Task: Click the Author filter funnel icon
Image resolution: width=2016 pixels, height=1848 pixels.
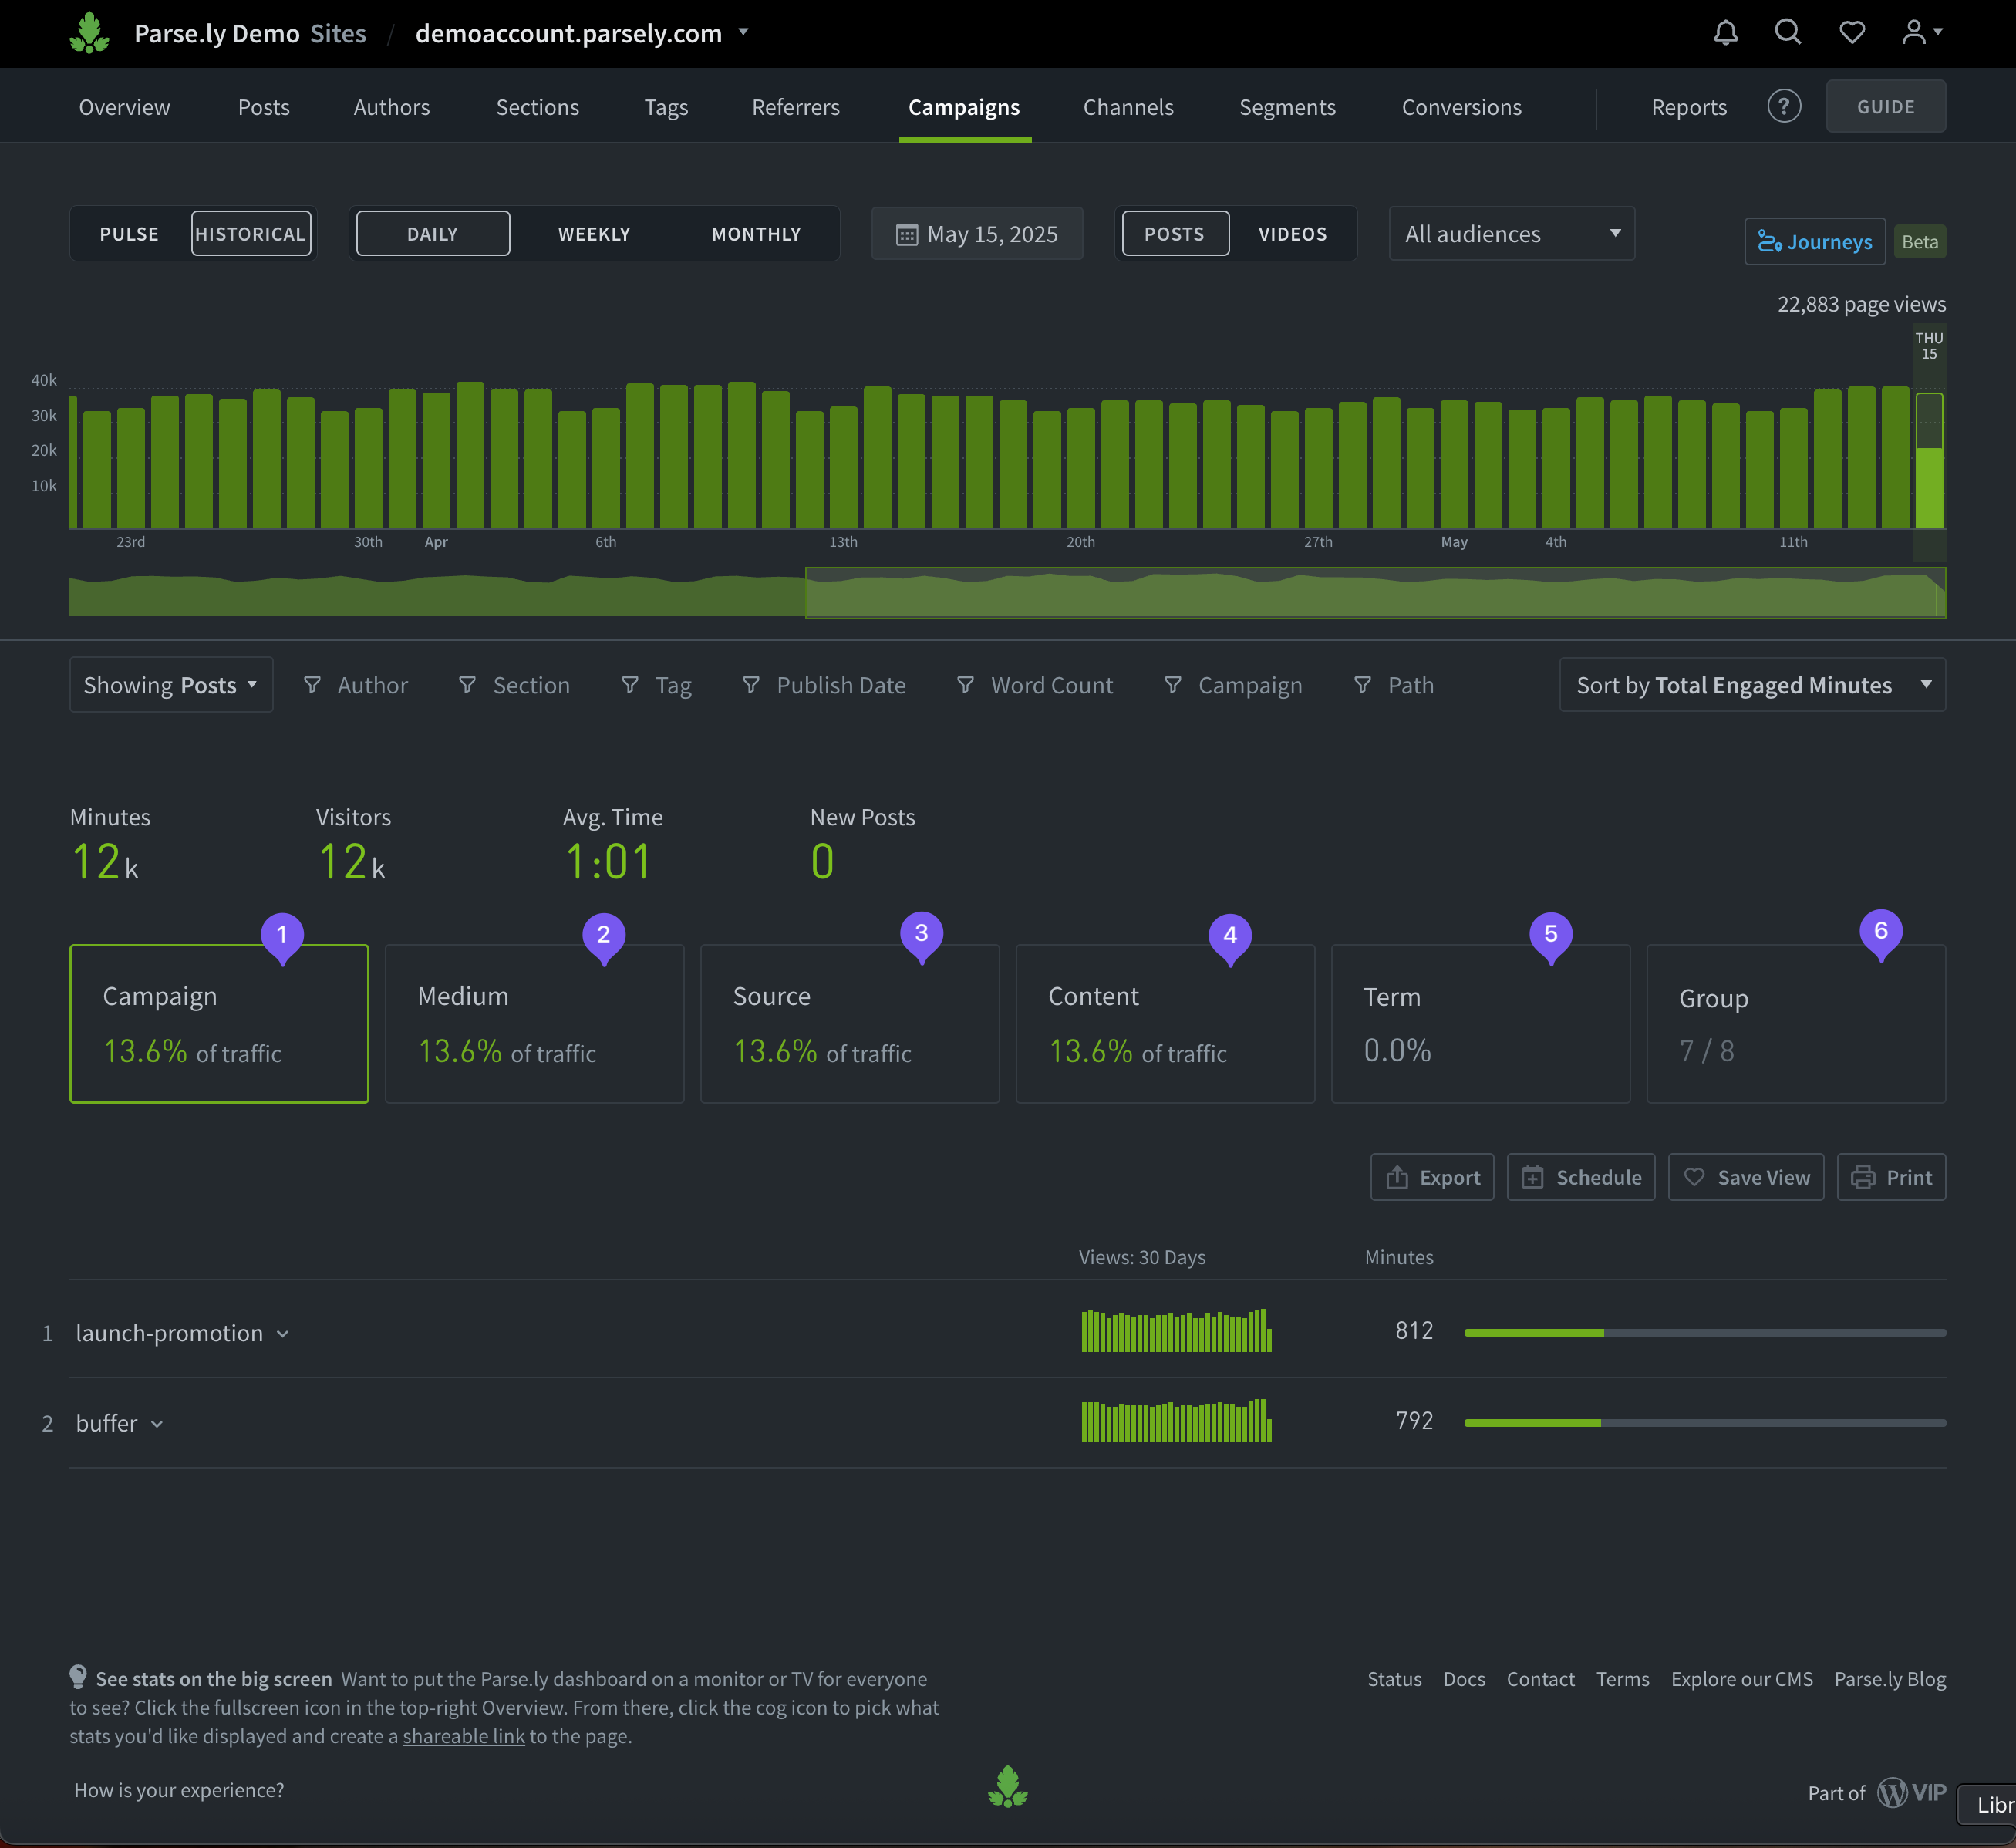Action: pyautogui.click(x=312, y=685)
